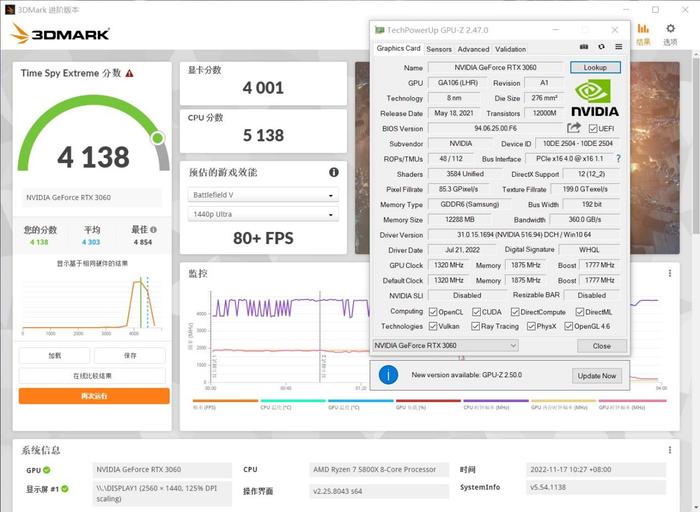This screenshot has height=512, width=700.
Task: Click the 2022-11-17 timestamp field
Action: tap(596, 470)
